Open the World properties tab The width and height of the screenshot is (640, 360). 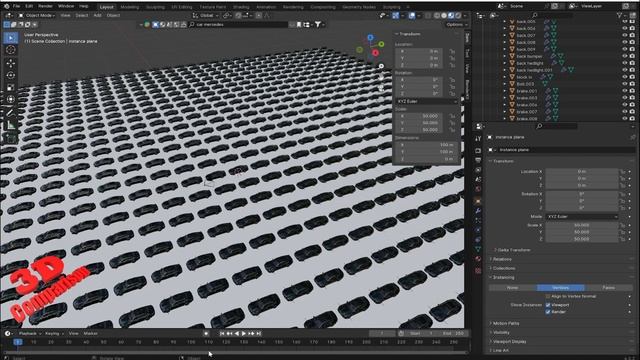tap(478, 189)
